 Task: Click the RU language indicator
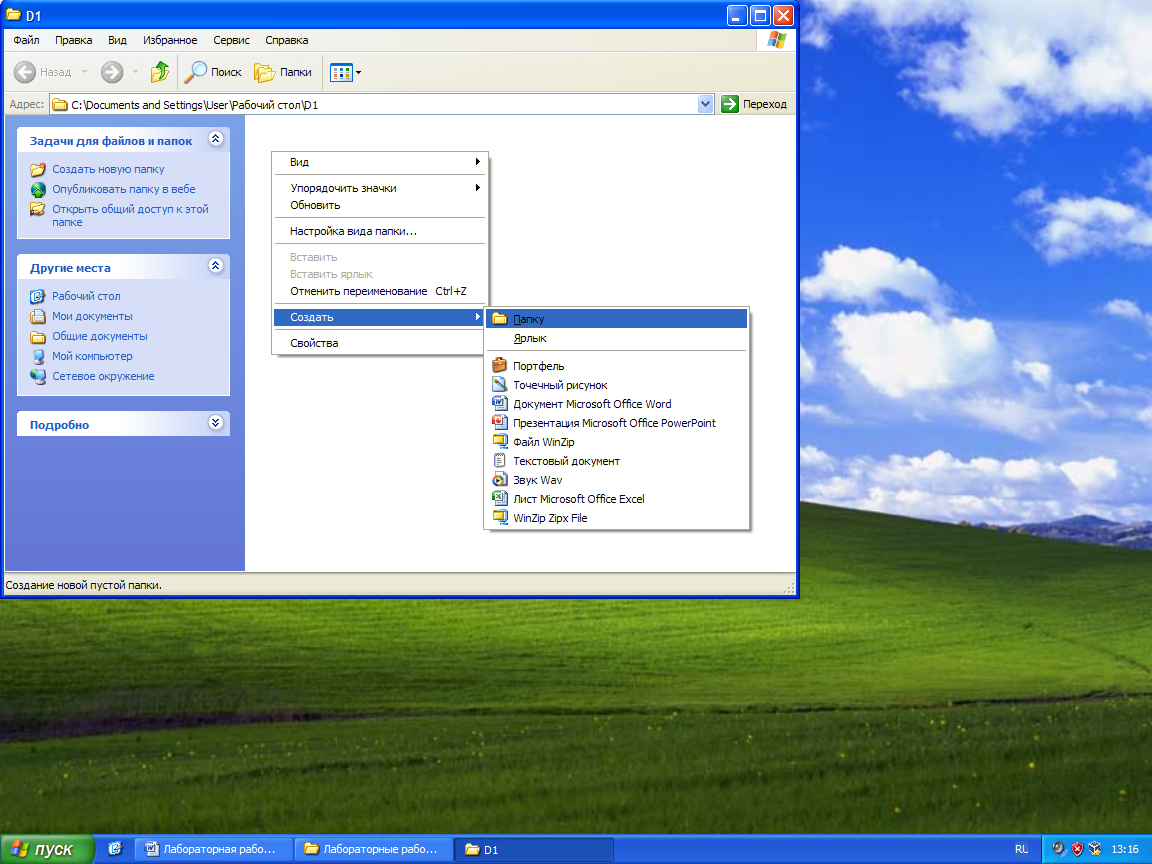(1021, 849)
